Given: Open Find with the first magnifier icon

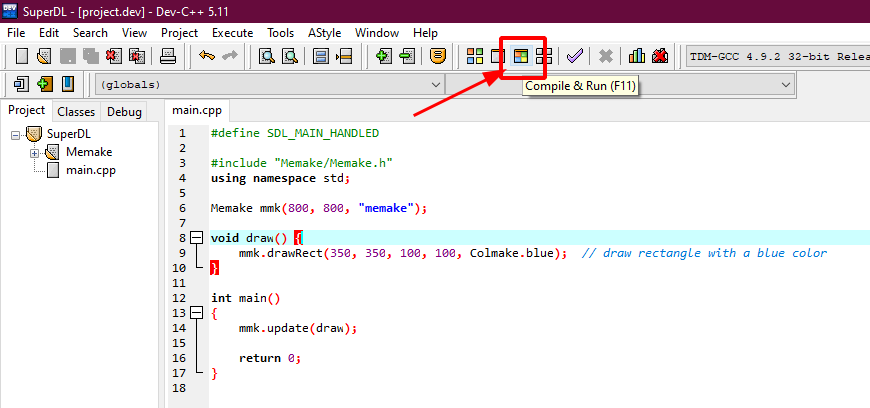Looking at the screenshot, I should coord(267,56).
